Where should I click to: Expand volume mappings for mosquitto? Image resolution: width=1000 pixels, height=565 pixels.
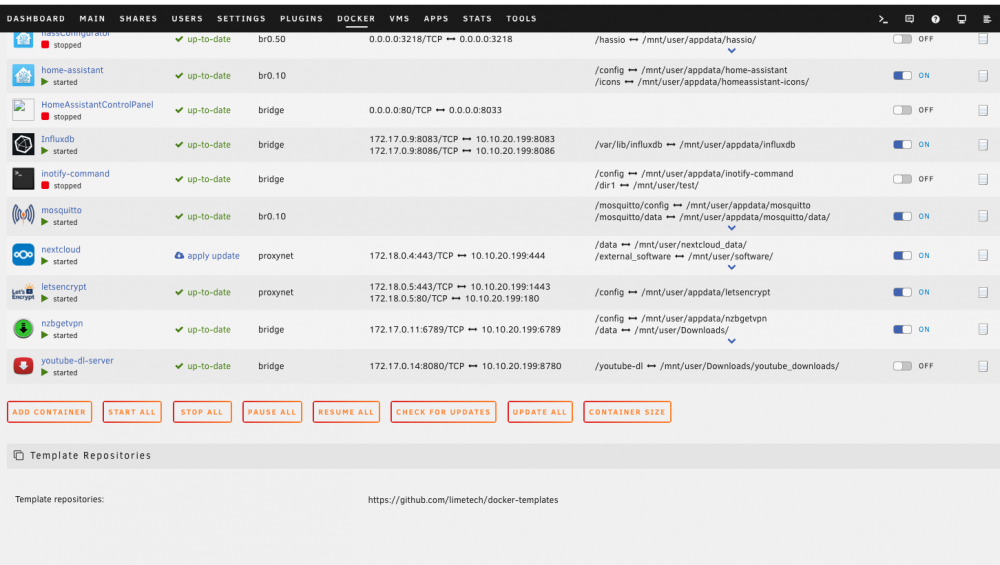pos(732,228)
